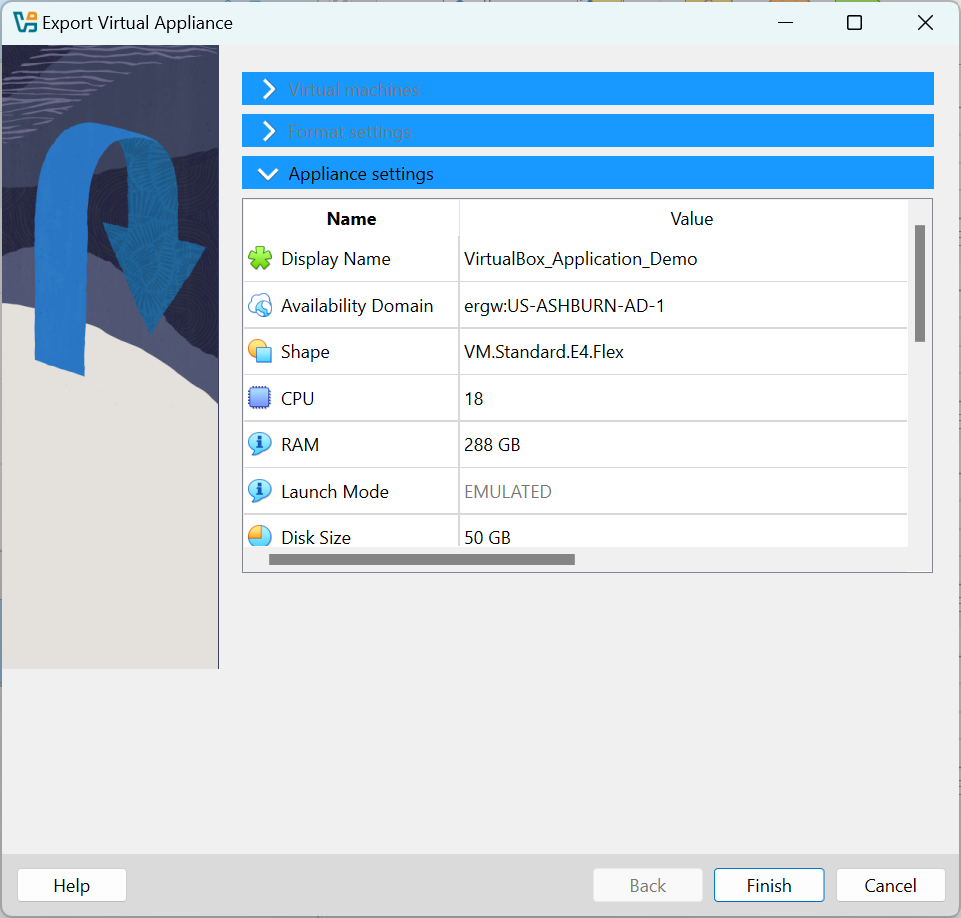Select the ergw:US-ASHBURN-AD-1 value
961x918 pixels.
click(x=564, y=305)
